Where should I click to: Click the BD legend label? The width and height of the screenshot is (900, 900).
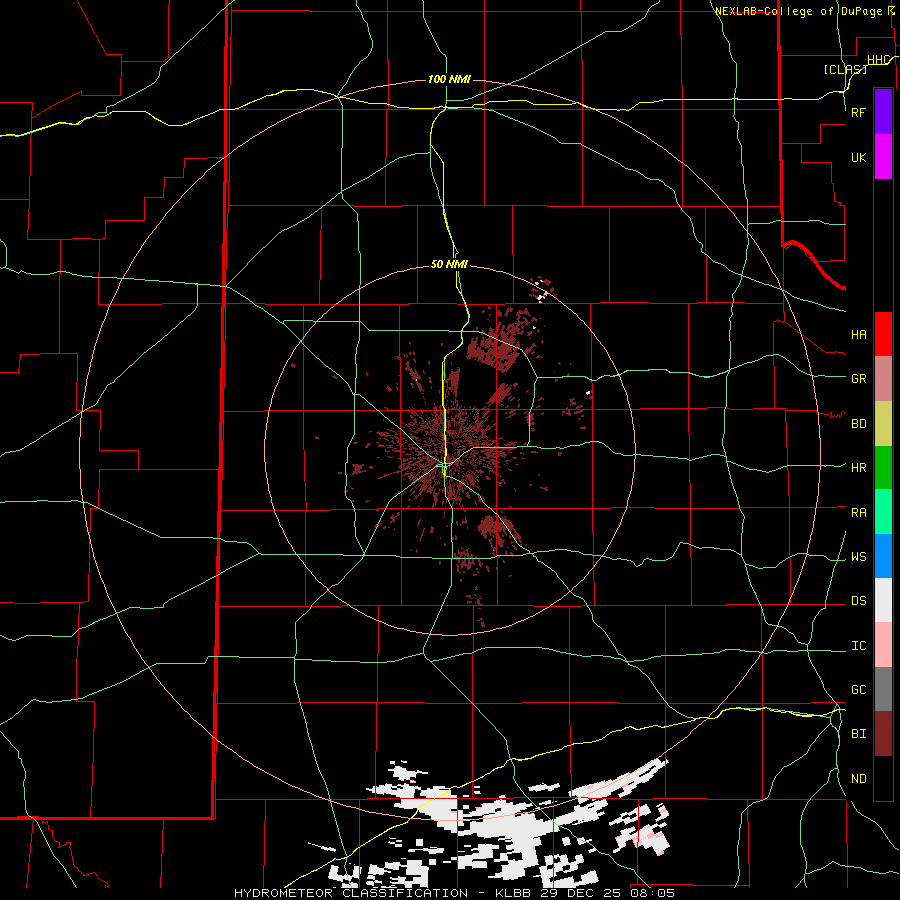[858, 424]
